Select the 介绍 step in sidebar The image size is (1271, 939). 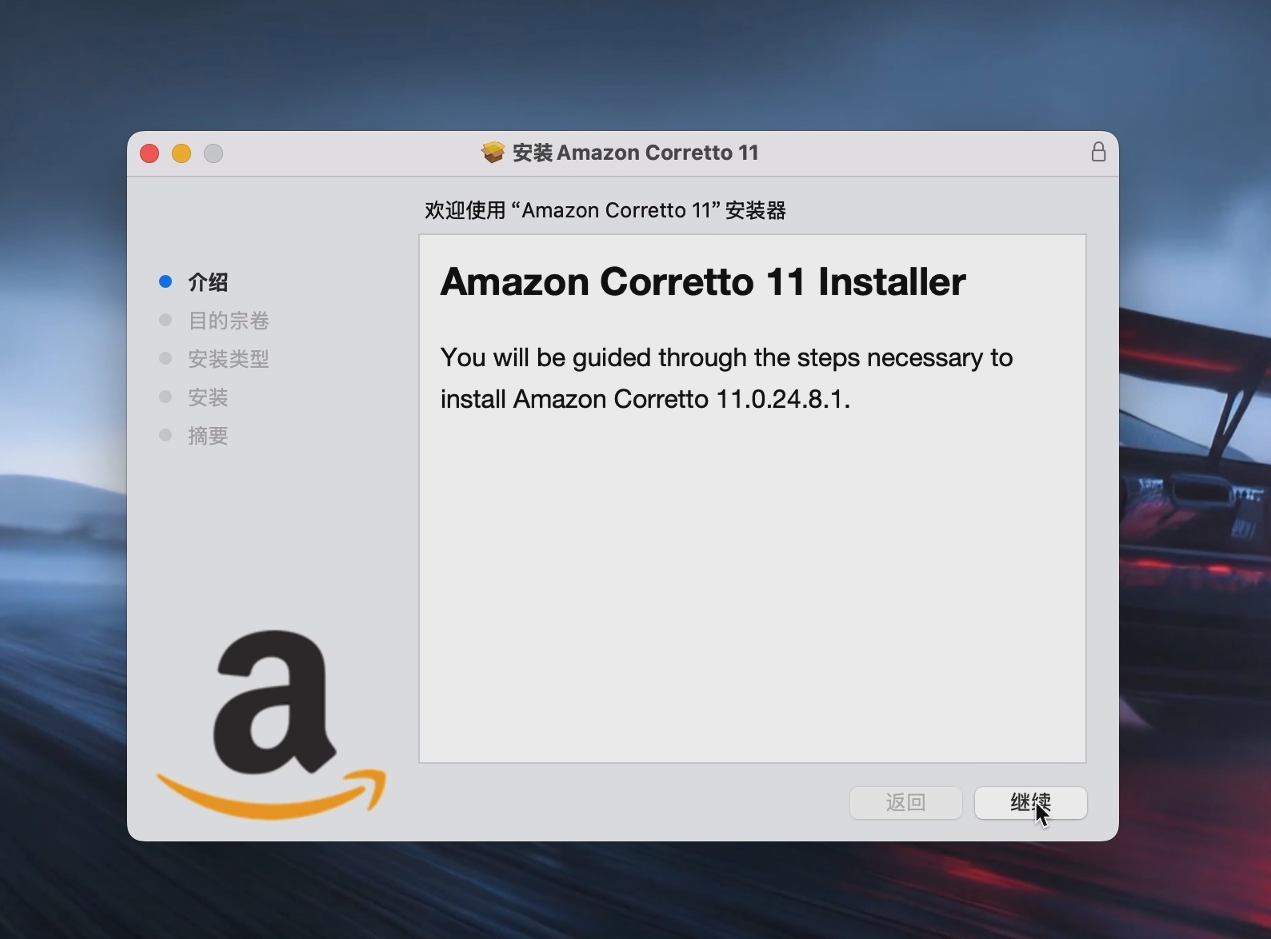click(x=208, y=282)
